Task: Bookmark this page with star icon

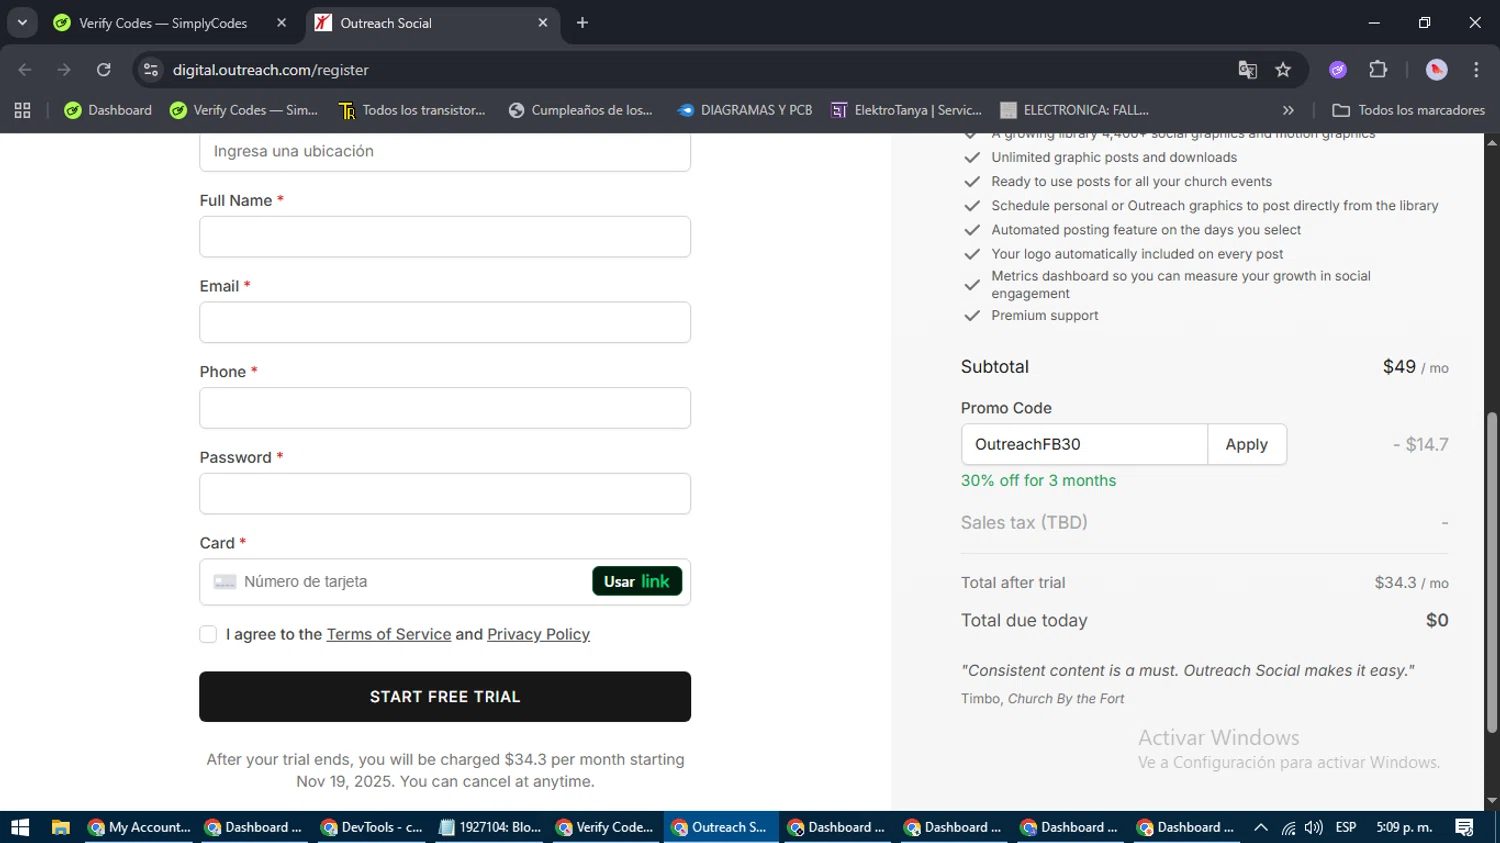Action: pos(1283,70)
